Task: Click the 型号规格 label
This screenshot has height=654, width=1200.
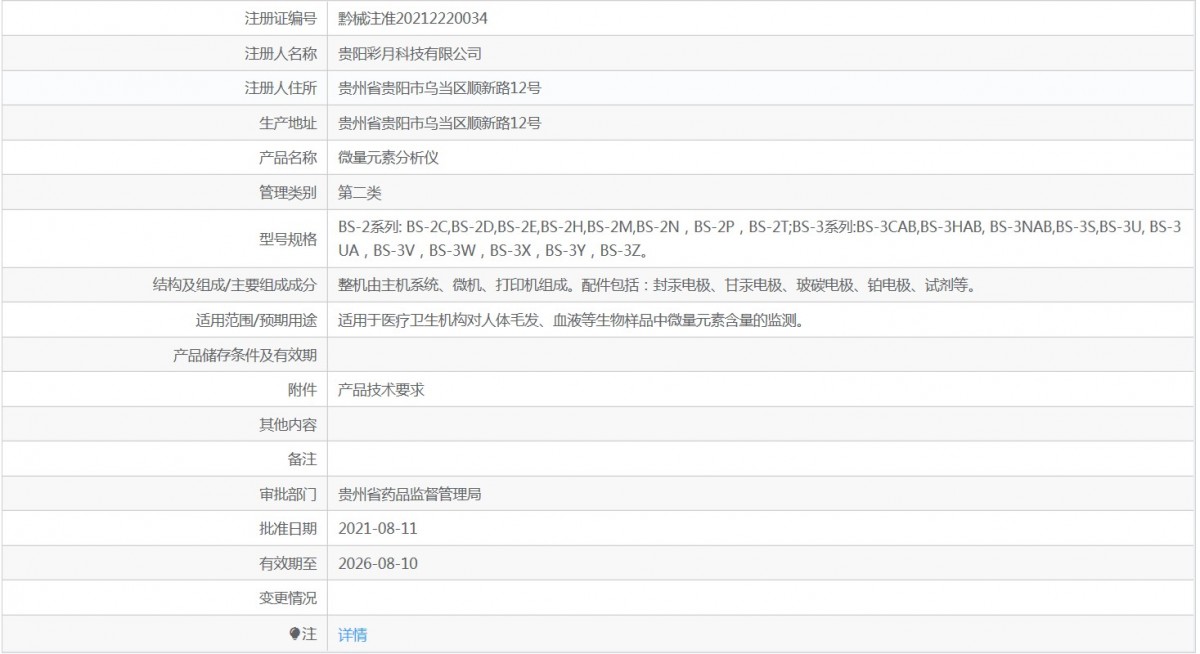Action: coord(288,238)
